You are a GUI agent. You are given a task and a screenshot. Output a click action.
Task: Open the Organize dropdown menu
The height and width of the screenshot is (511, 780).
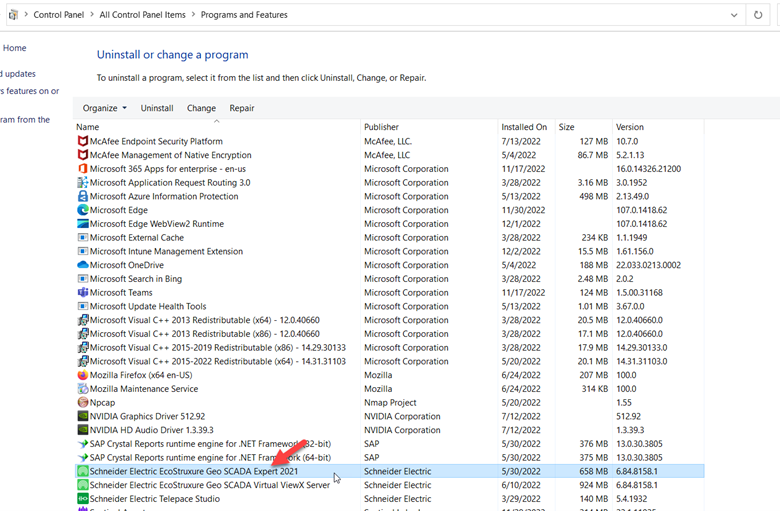pyautogui.click(x=104, y=108)
